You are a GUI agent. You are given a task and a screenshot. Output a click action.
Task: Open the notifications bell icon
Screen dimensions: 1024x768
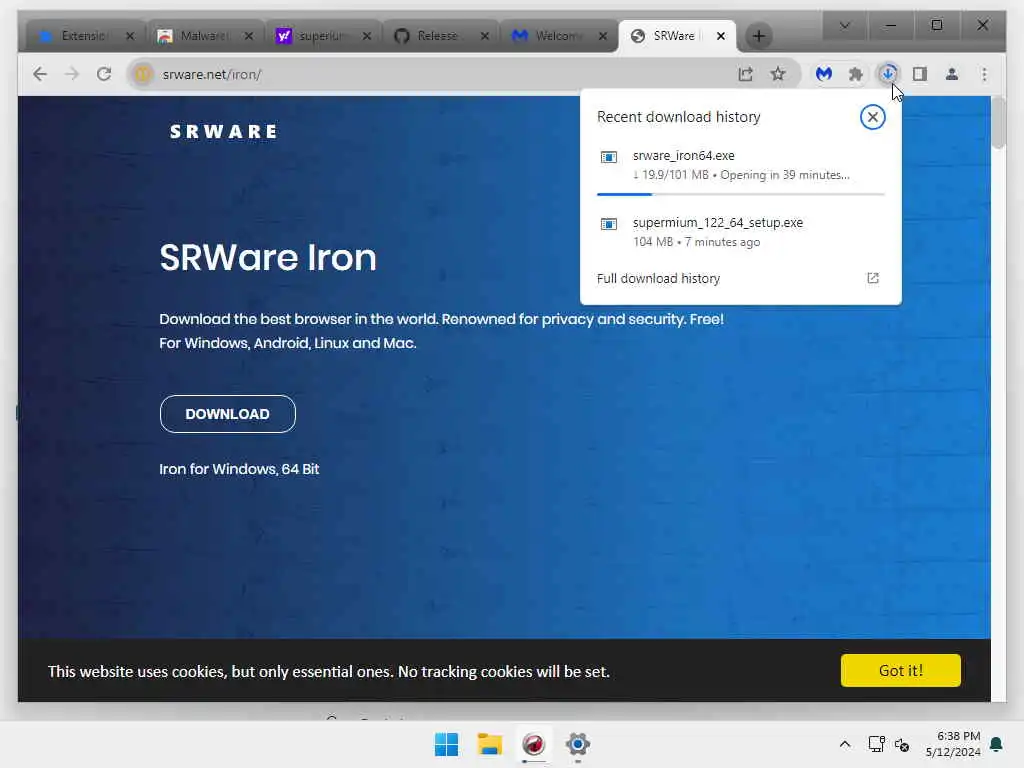point(997,744)
